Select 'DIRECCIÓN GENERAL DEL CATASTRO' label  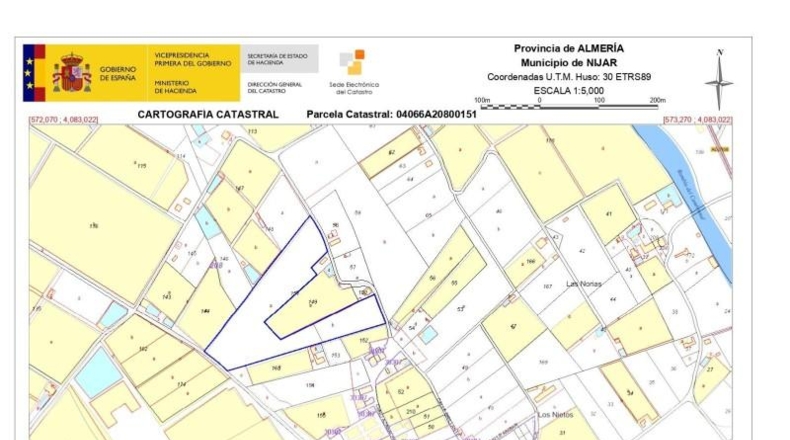coord(275,88)
